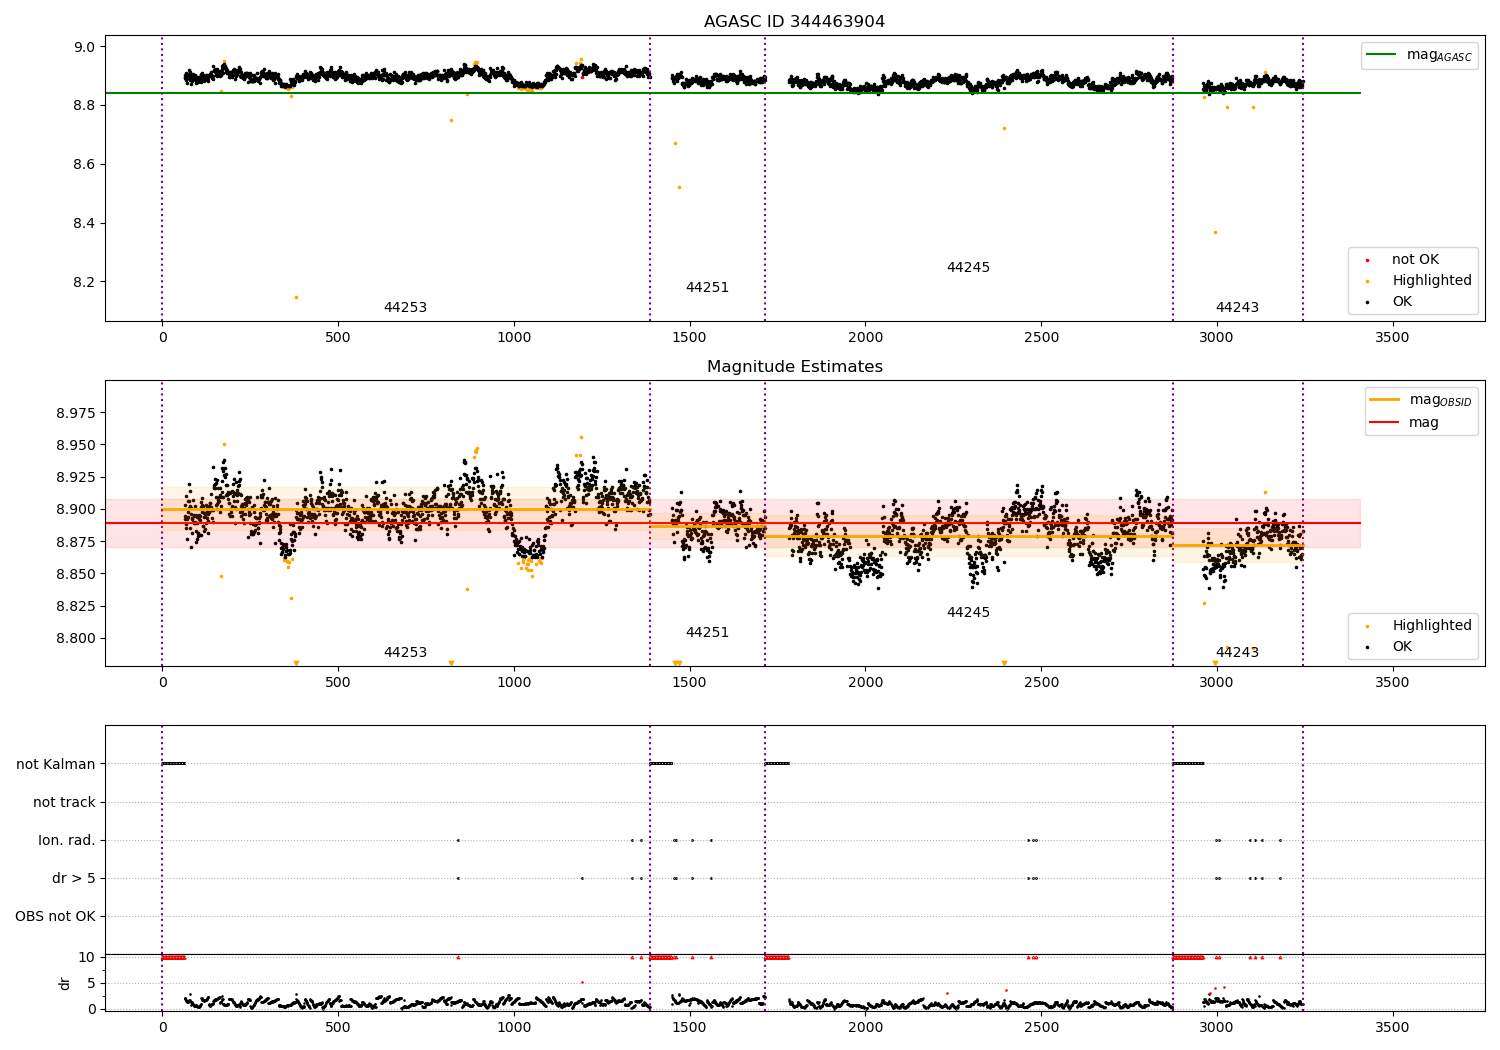Image resolution: width=1500 pixels, height=1050 pixels.
Task: Select the 8.975 y-axis tick label
Action: pyautogui.click(x=75, y=413)
